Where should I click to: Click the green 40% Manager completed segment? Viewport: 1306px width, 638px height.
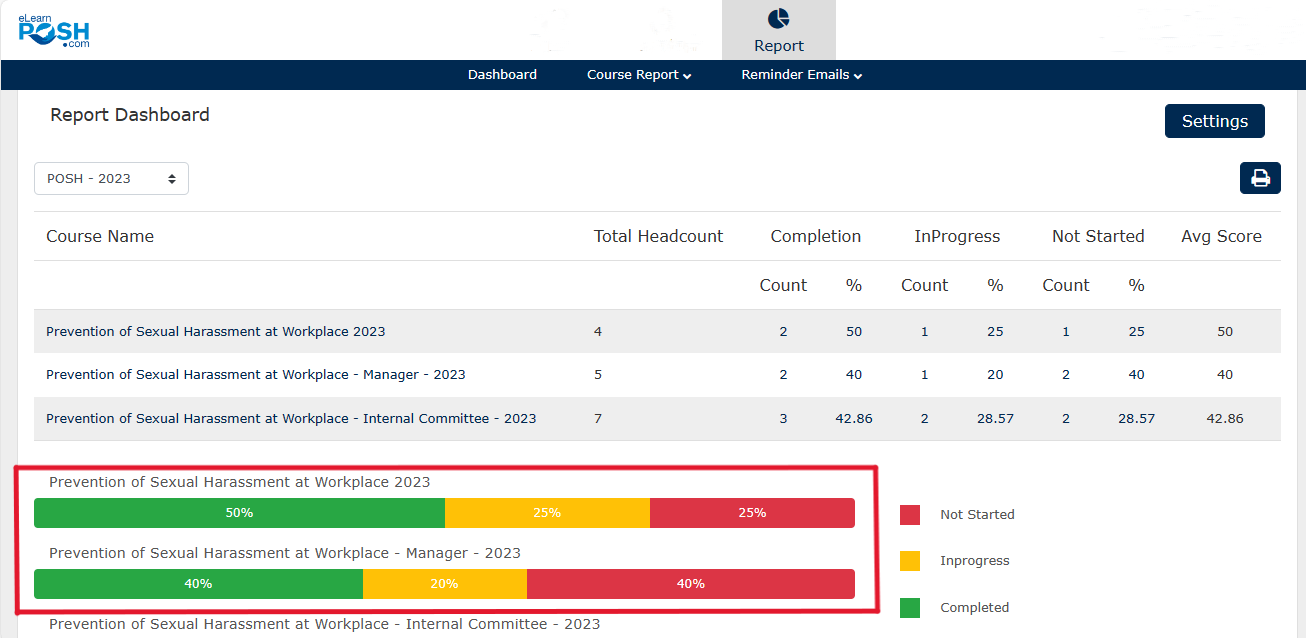coord(198,584)
